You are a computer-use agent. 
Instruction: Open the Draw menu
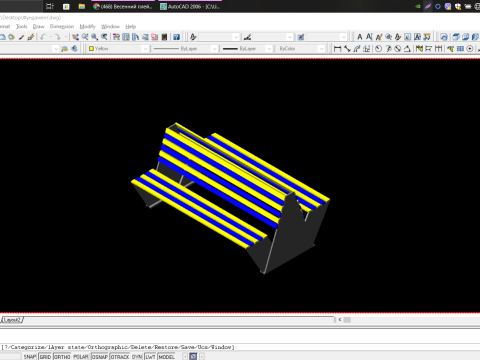(38, 26)
